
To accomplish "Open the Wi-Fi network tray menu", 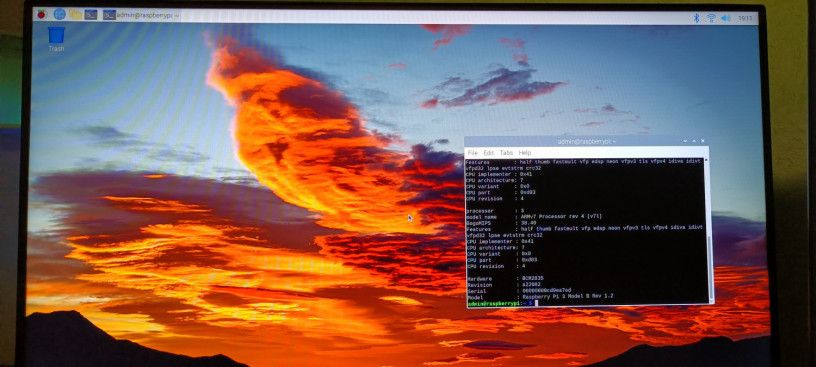I will pos(711,18).
